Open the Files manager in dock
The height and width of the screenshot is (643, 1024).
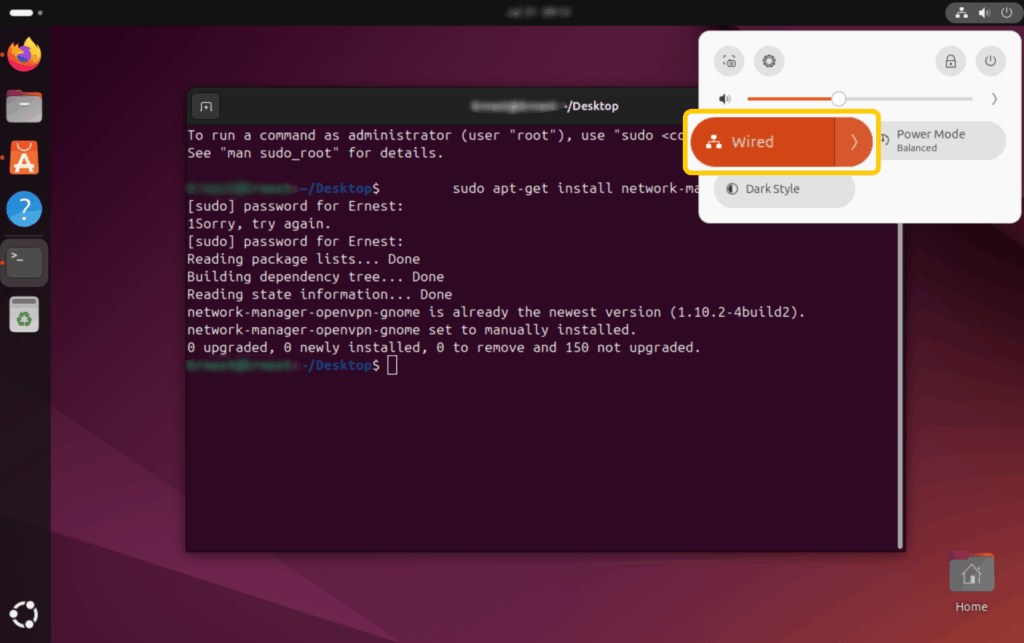[24, 105]
